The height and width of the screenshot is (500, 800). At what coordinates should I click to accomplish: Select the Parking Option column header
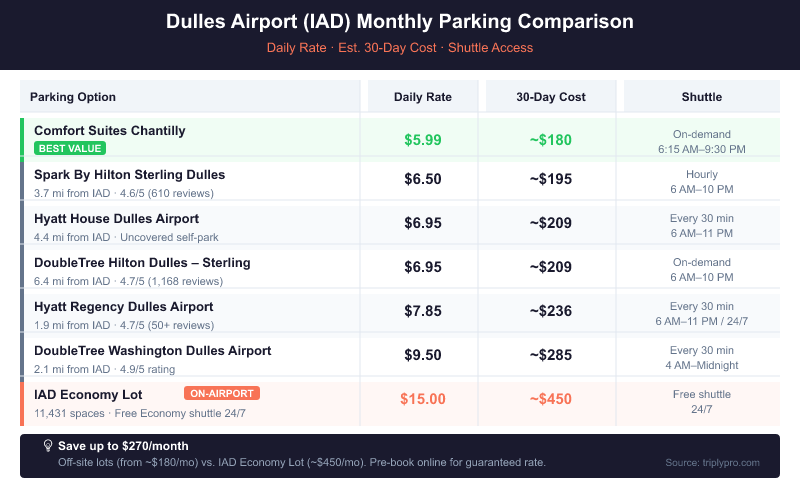73,97
